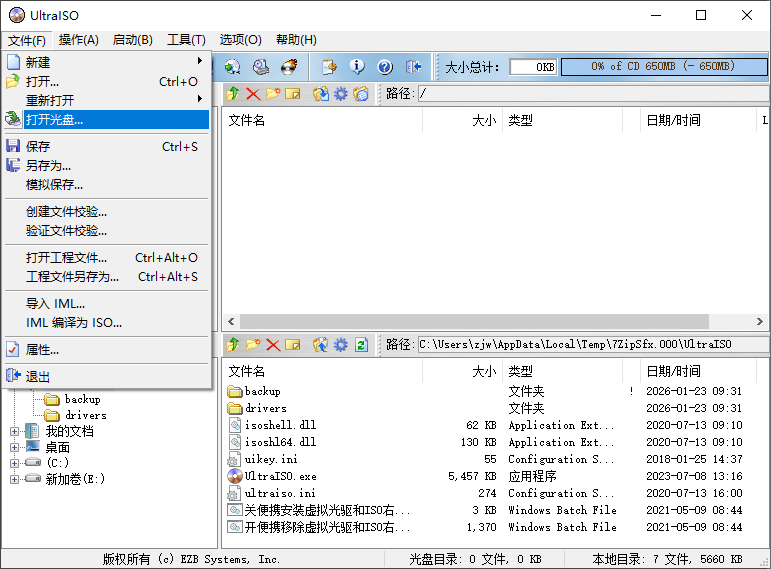Click new folder icon in lower pane

pyautogui.click(x=253, y=345)
